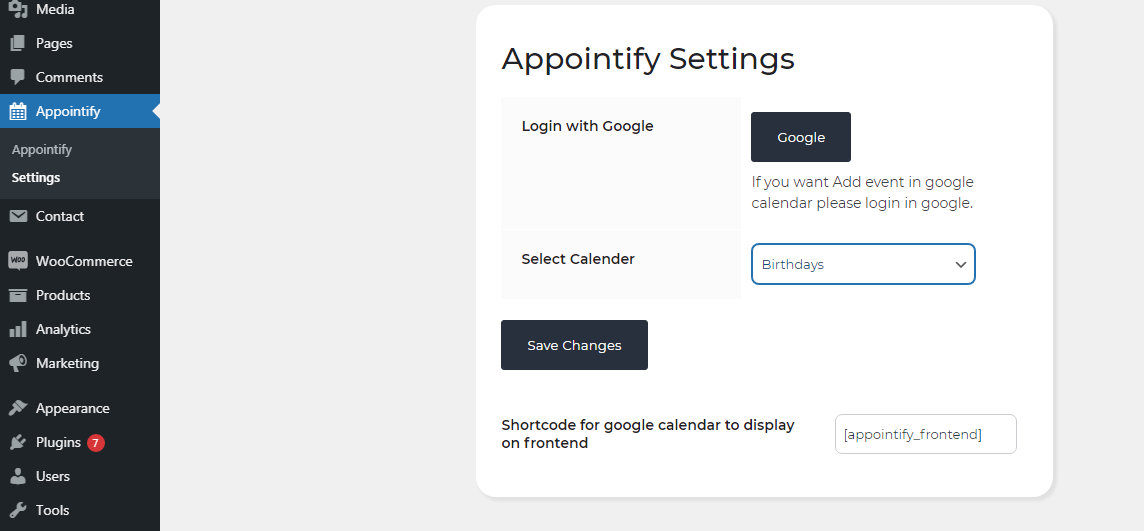The image size is (1144, 531).
Task: Open the Select Calender dropdown
Action: click(863, 264)
